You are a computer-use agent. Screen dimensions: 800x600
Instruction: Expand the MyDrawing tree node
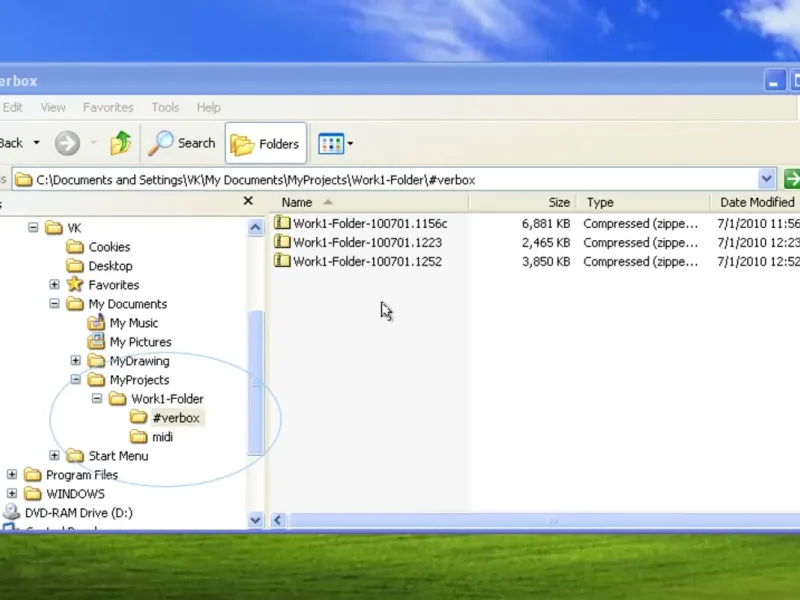click(76, 361)
